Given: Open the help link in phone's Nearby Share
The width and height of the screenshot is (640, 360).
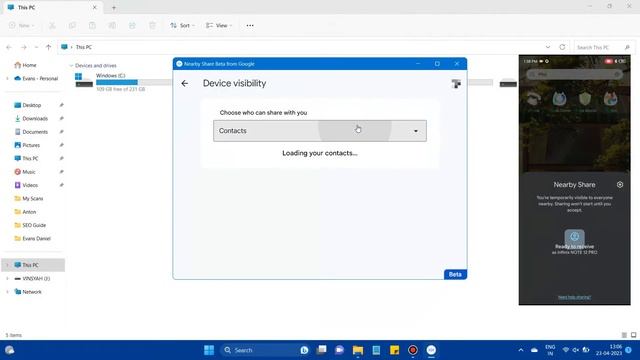Looking at the screenshot, I should [574, 297].
